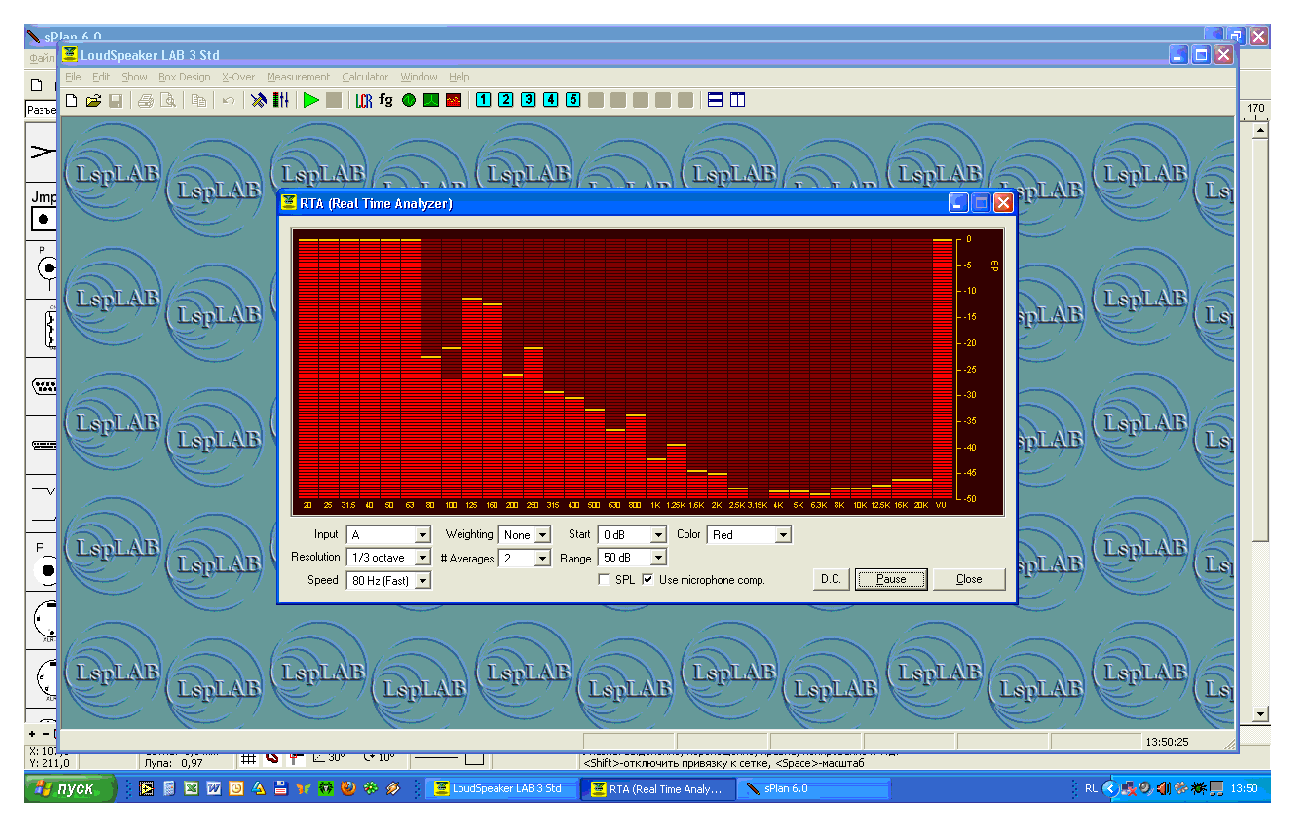Open a file with the folder icon
The height and width of the screenshot is (826, 1293).
93,100
